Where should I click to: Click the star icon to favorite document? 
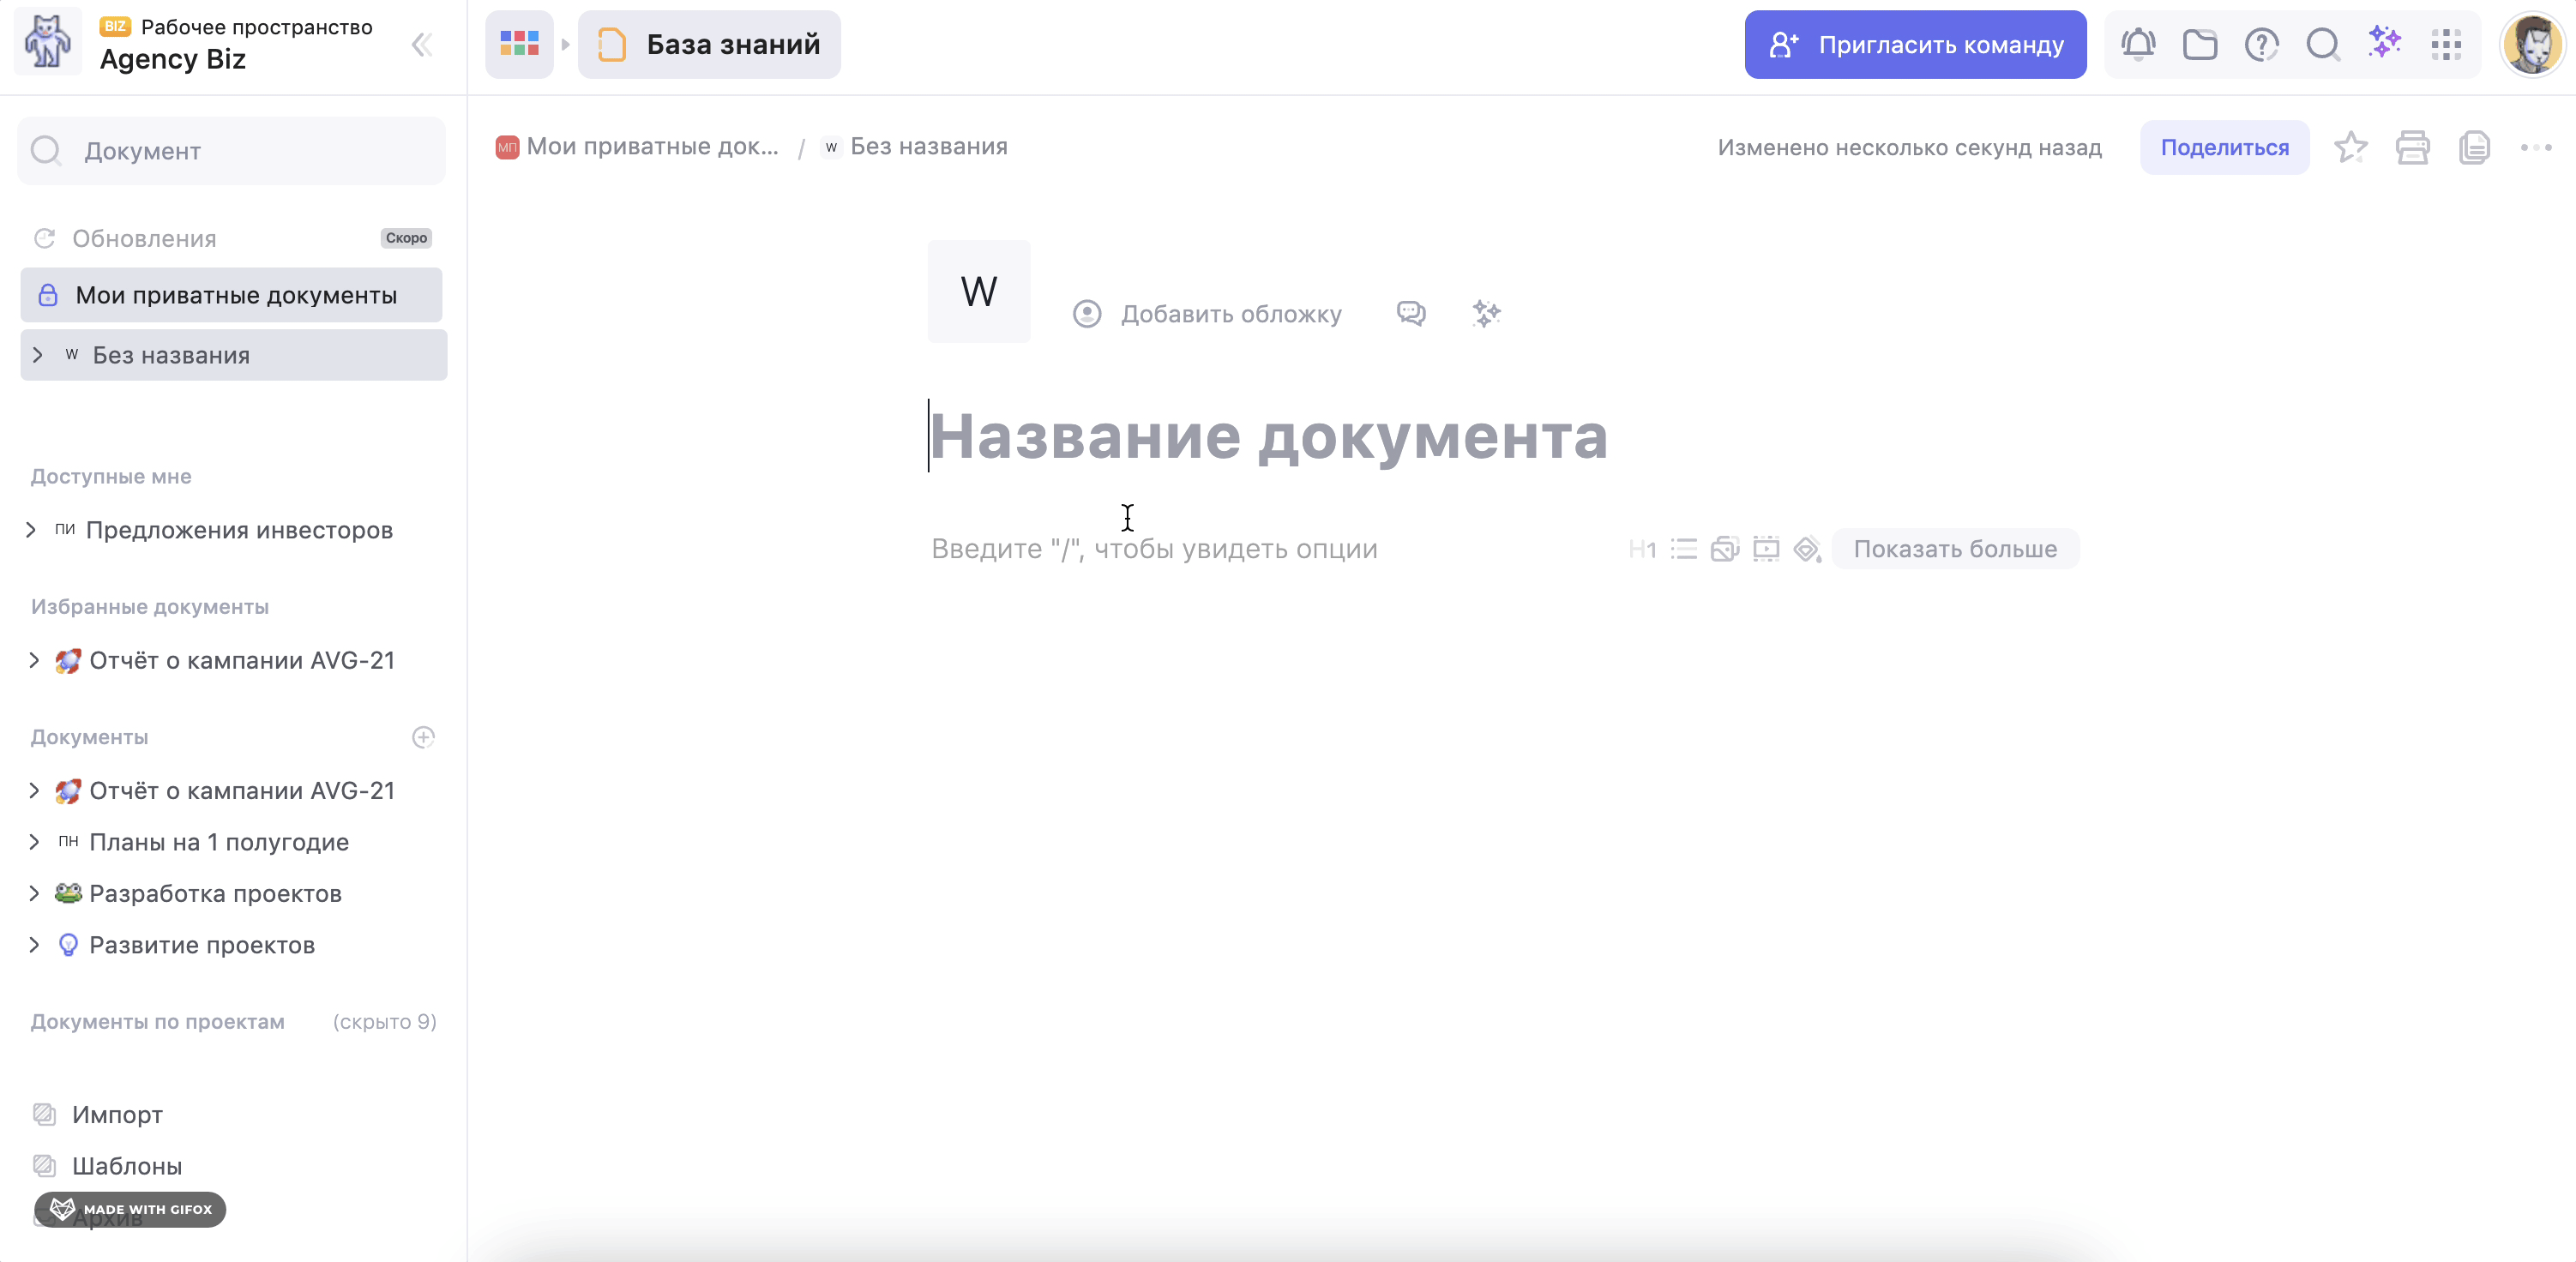pyautogui.click(x=2350, y=148)
